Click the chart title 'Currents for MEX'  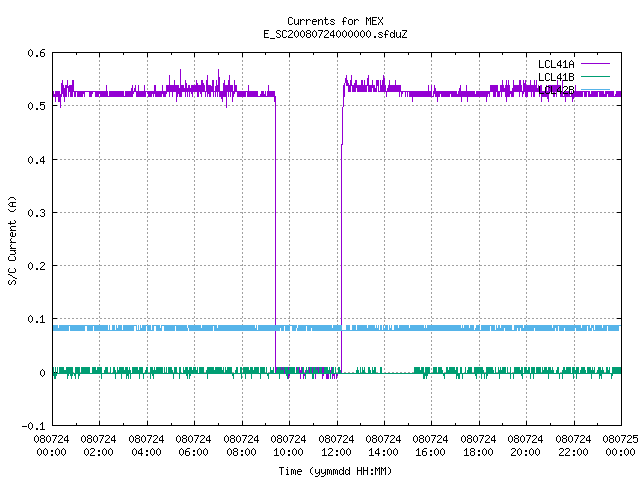coord(335,21)
